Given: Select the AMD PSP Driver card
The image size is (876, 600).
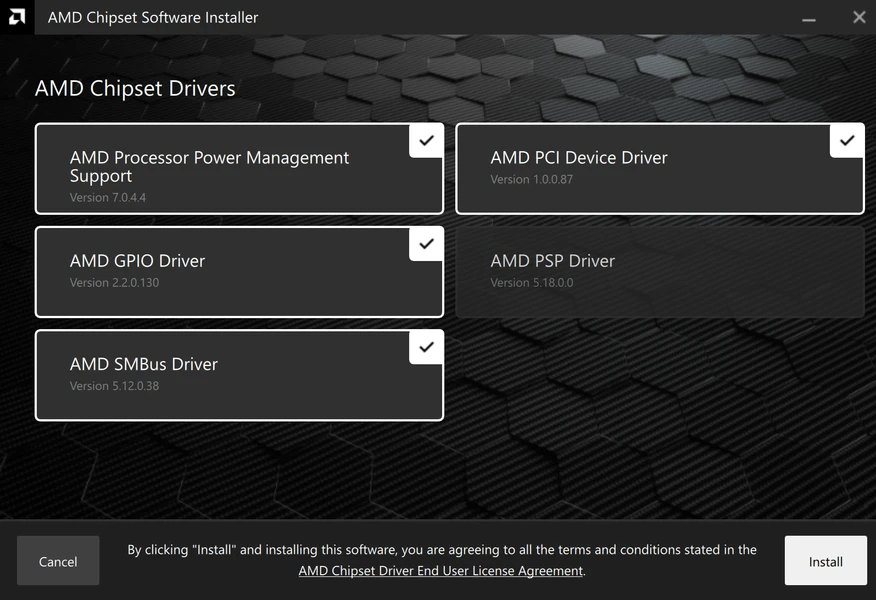Looking at the screenshot, I should pyautogui.click(x=660, y=271).
